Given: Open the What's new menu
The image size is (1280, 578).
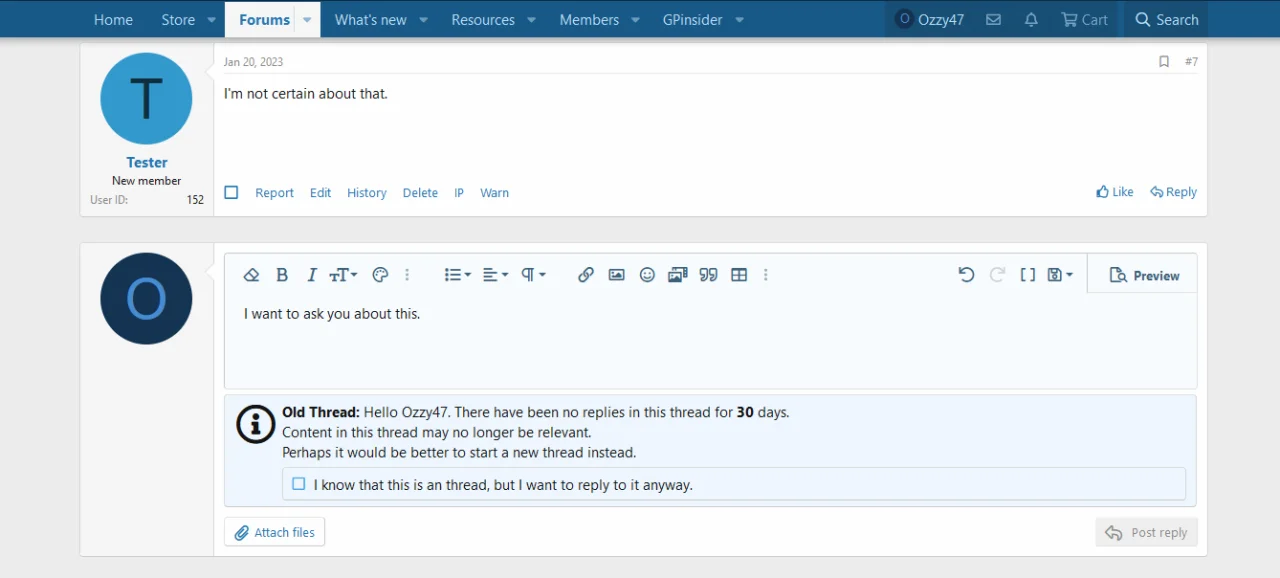Looking at the screenshot, I should click(370, 20).
